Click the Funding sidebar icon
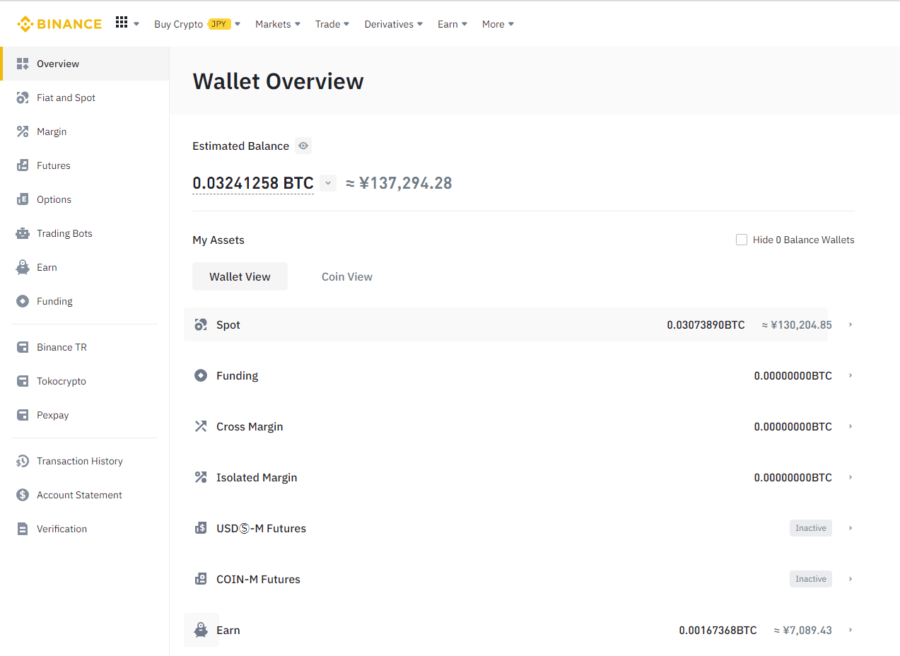Viewport: 900px width, 656px height. (23, 302)
